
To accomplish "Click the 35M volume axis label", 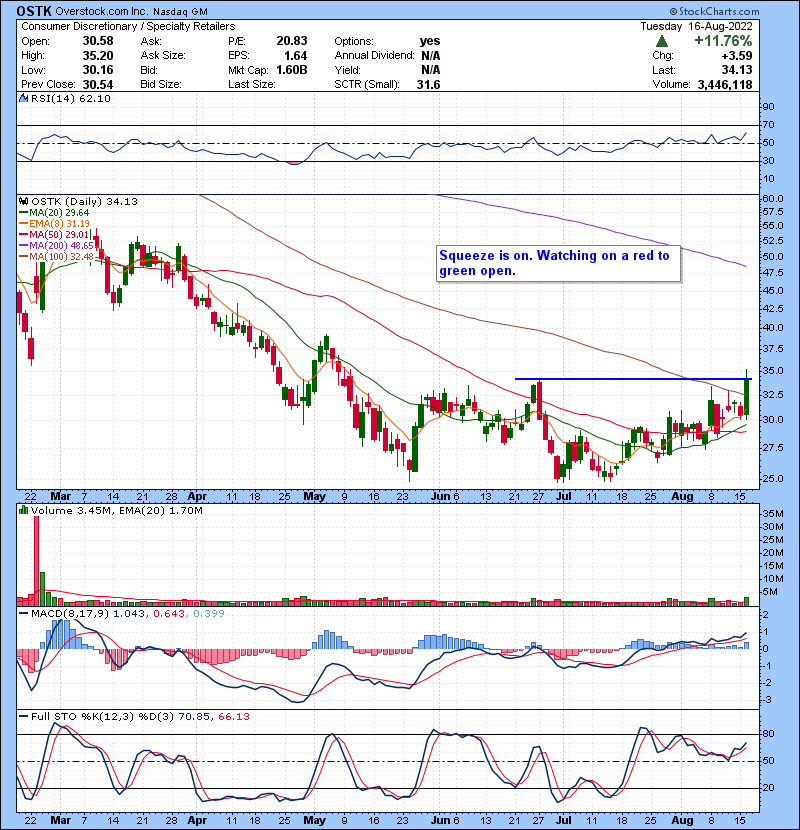I will pyautogui.click(x=772, y=514).
